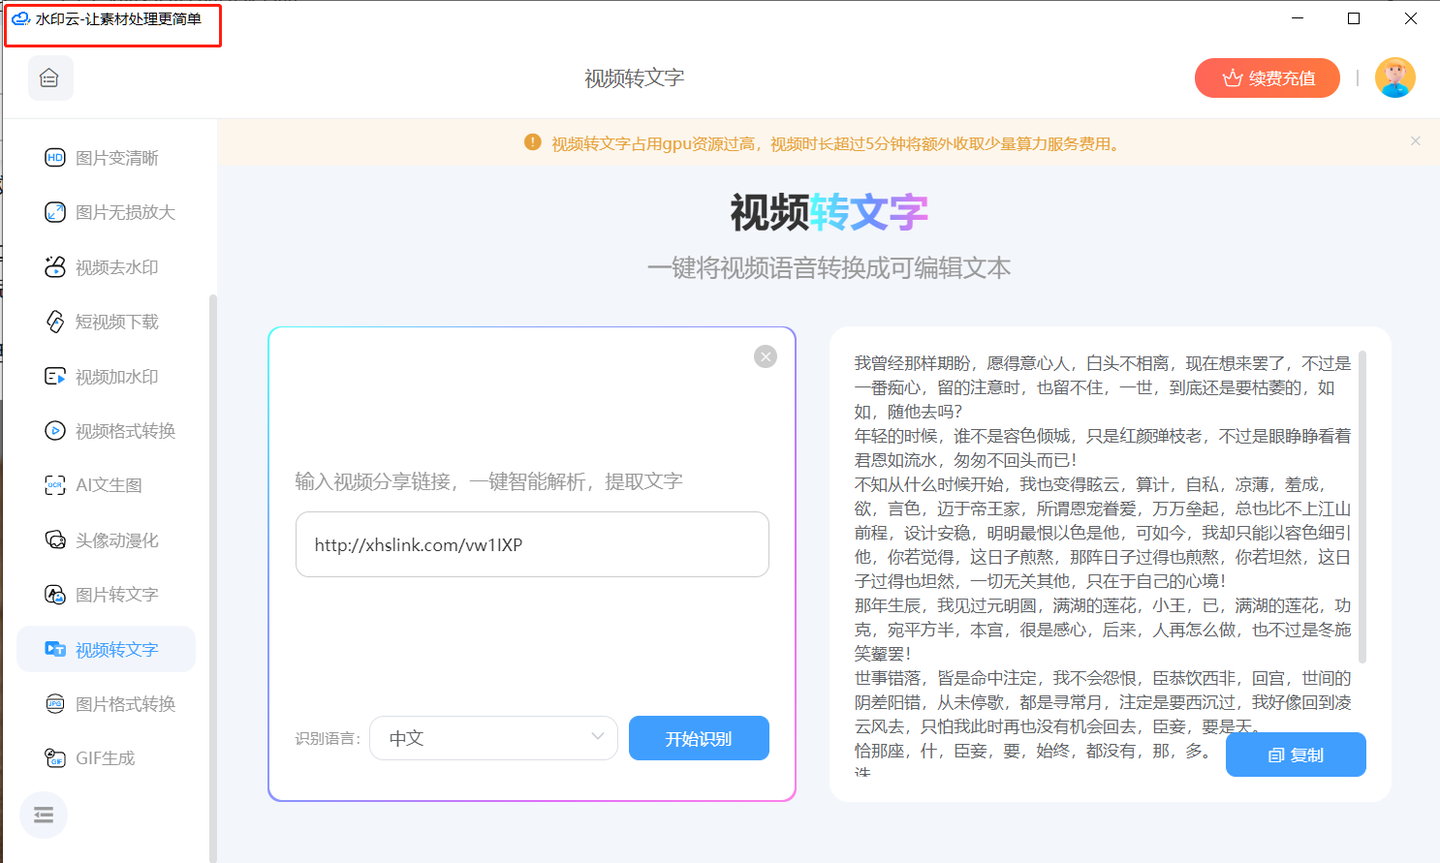Open 头像动漫化 icon
The width and height of the screenshot is (1440, 863).
point(55,540)
